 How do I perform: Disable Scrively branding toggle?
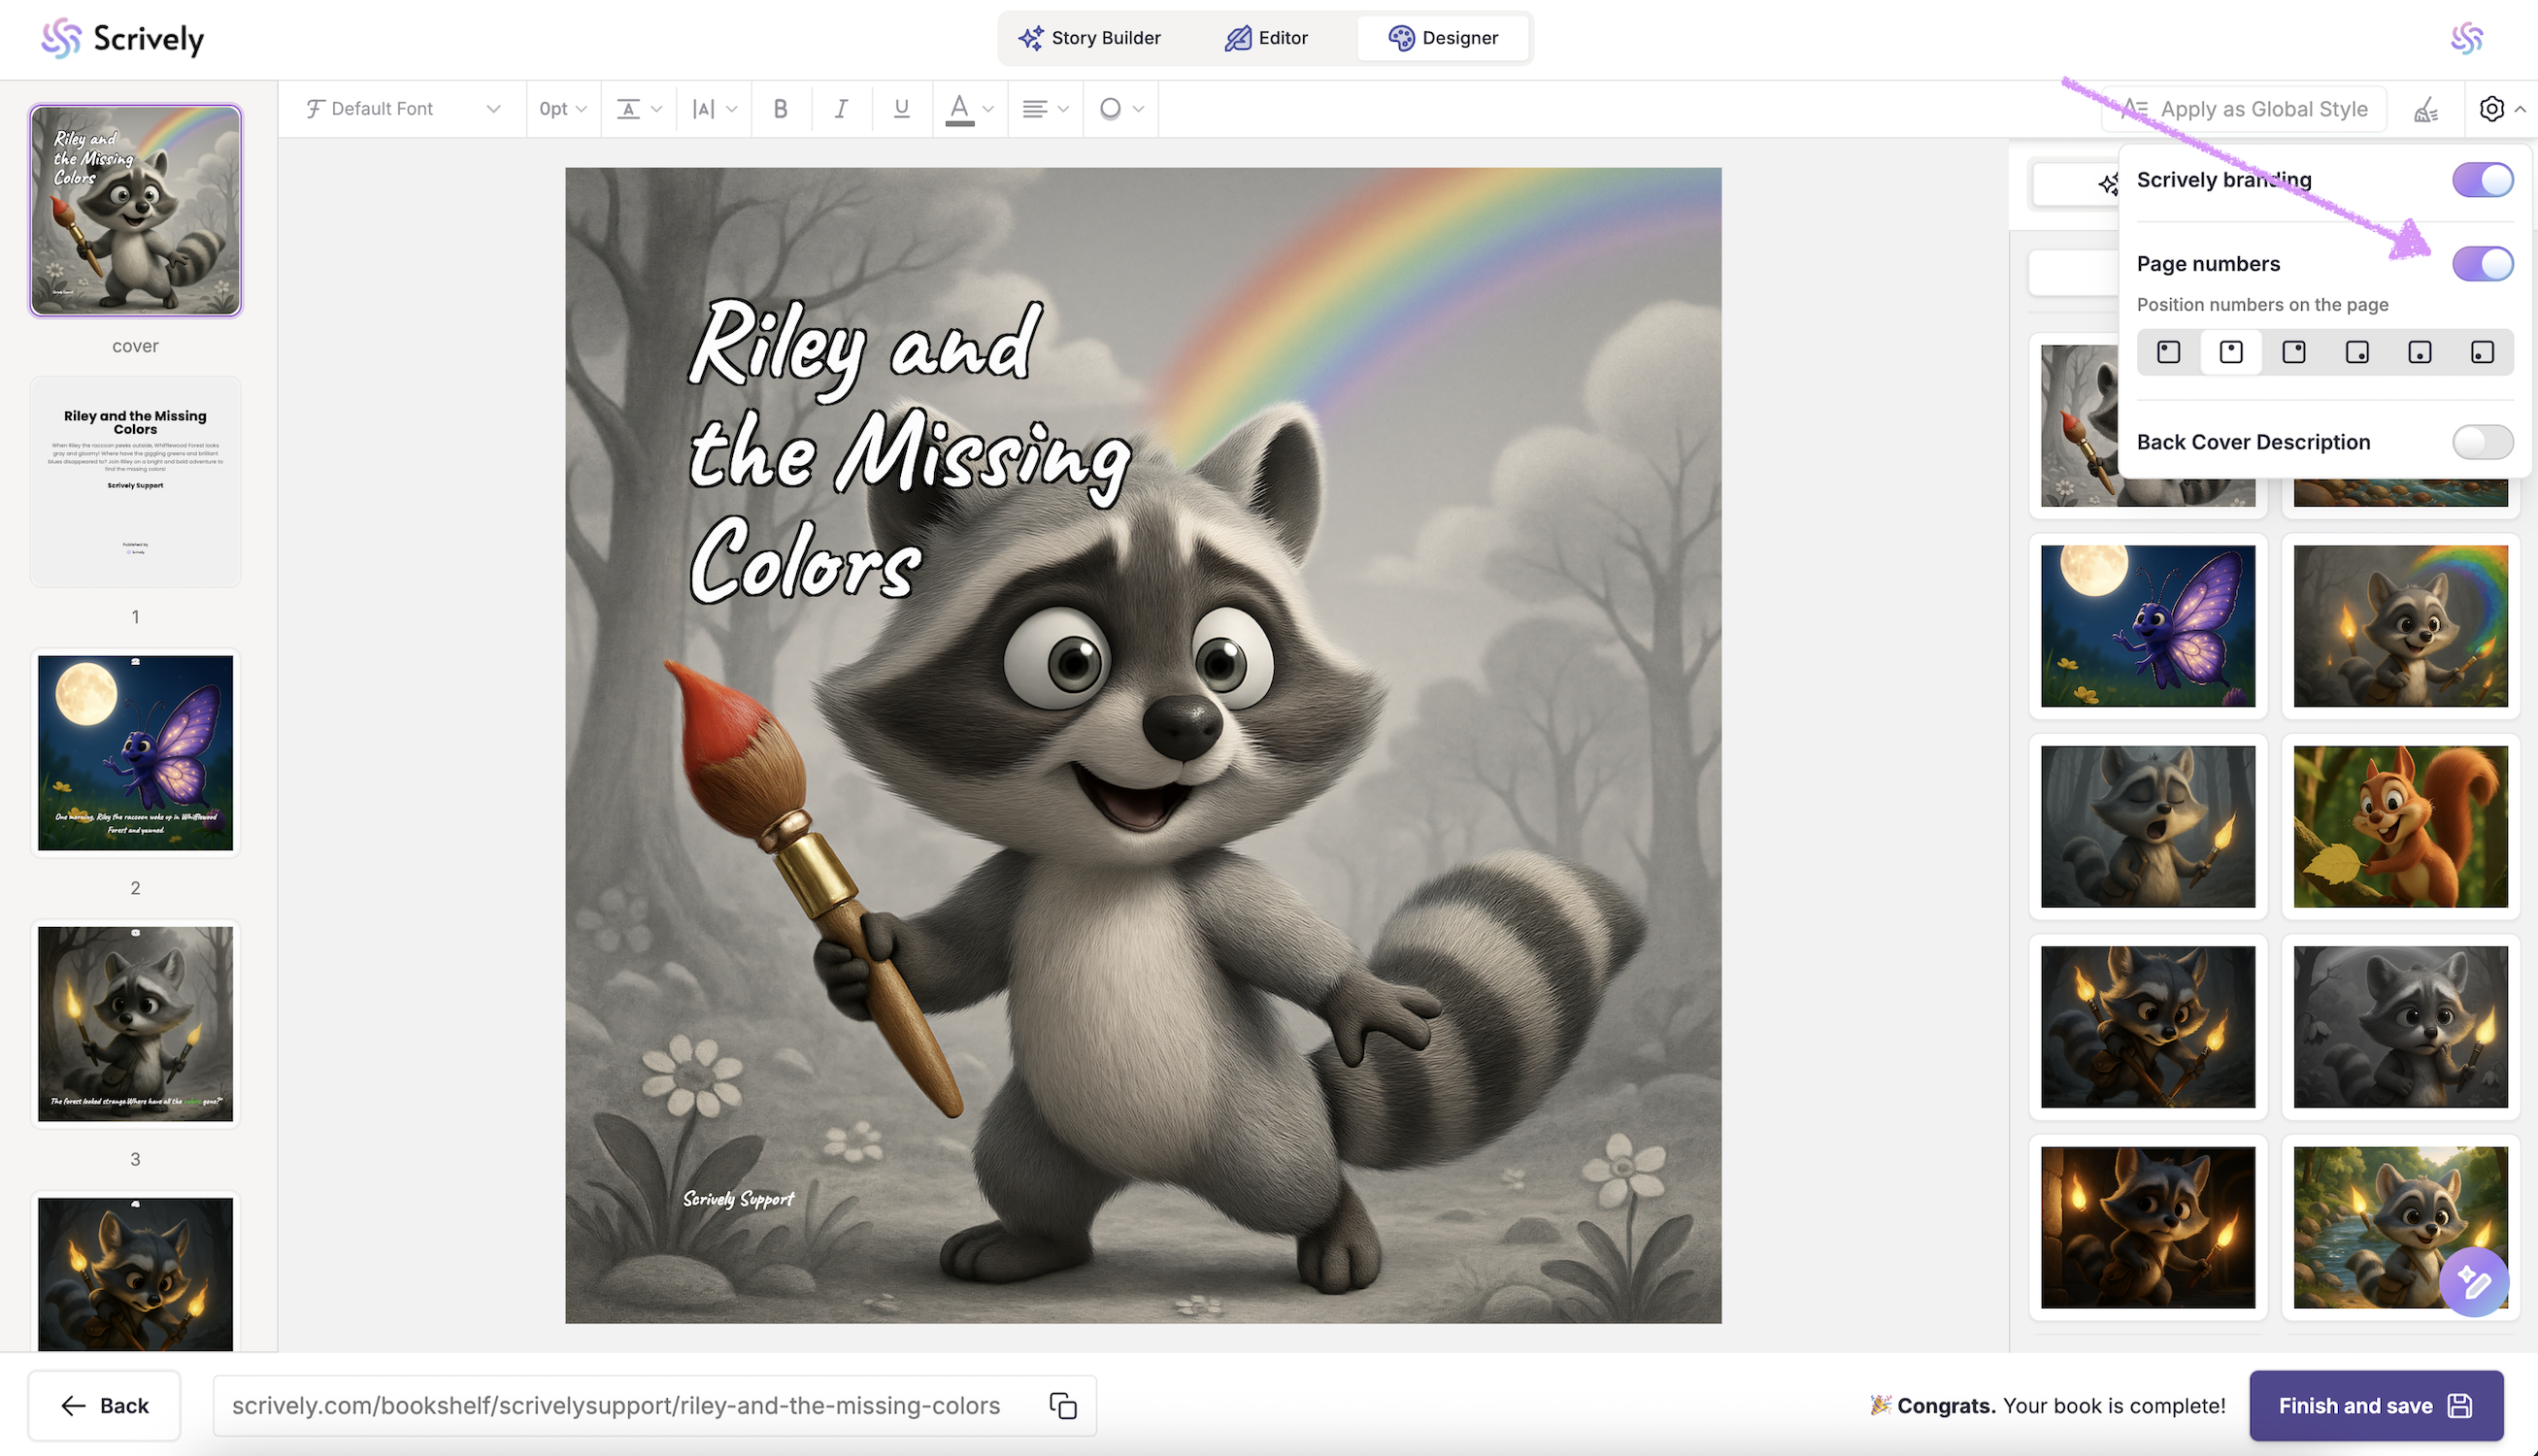pyautogui.click(x=2482, y=180)
